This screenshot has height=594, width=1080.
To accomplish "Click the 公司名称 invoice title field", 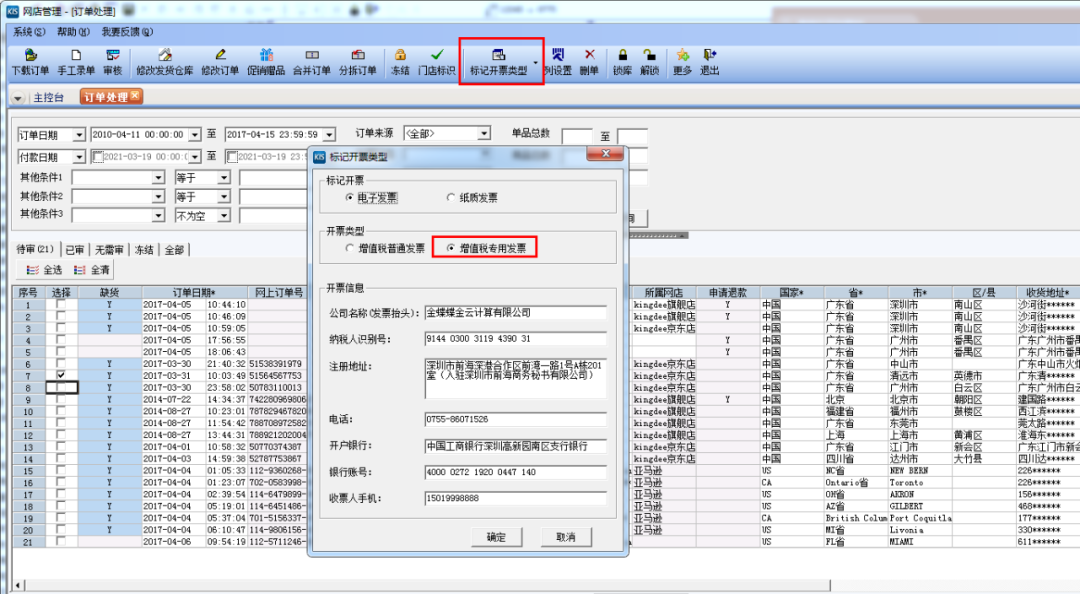I will (515, 313).
